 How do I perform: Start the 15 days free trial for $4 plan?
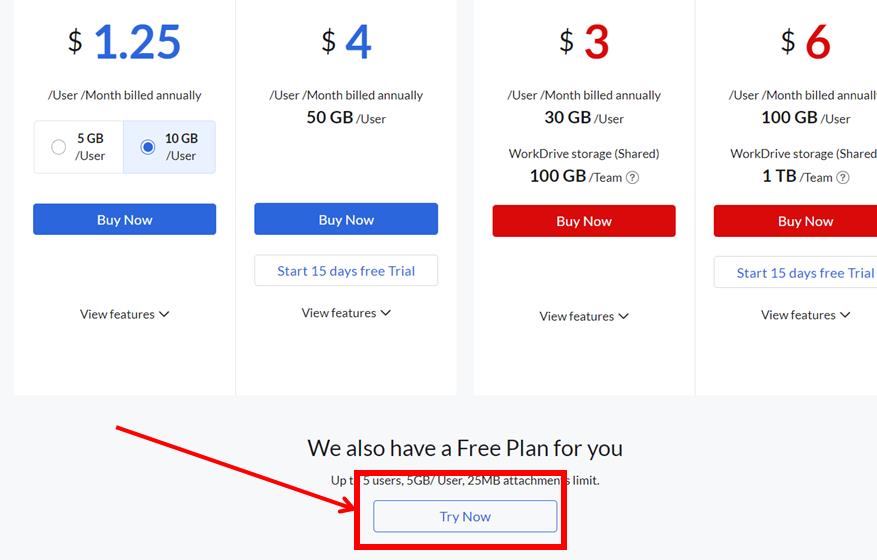click(x=346, y=271)
